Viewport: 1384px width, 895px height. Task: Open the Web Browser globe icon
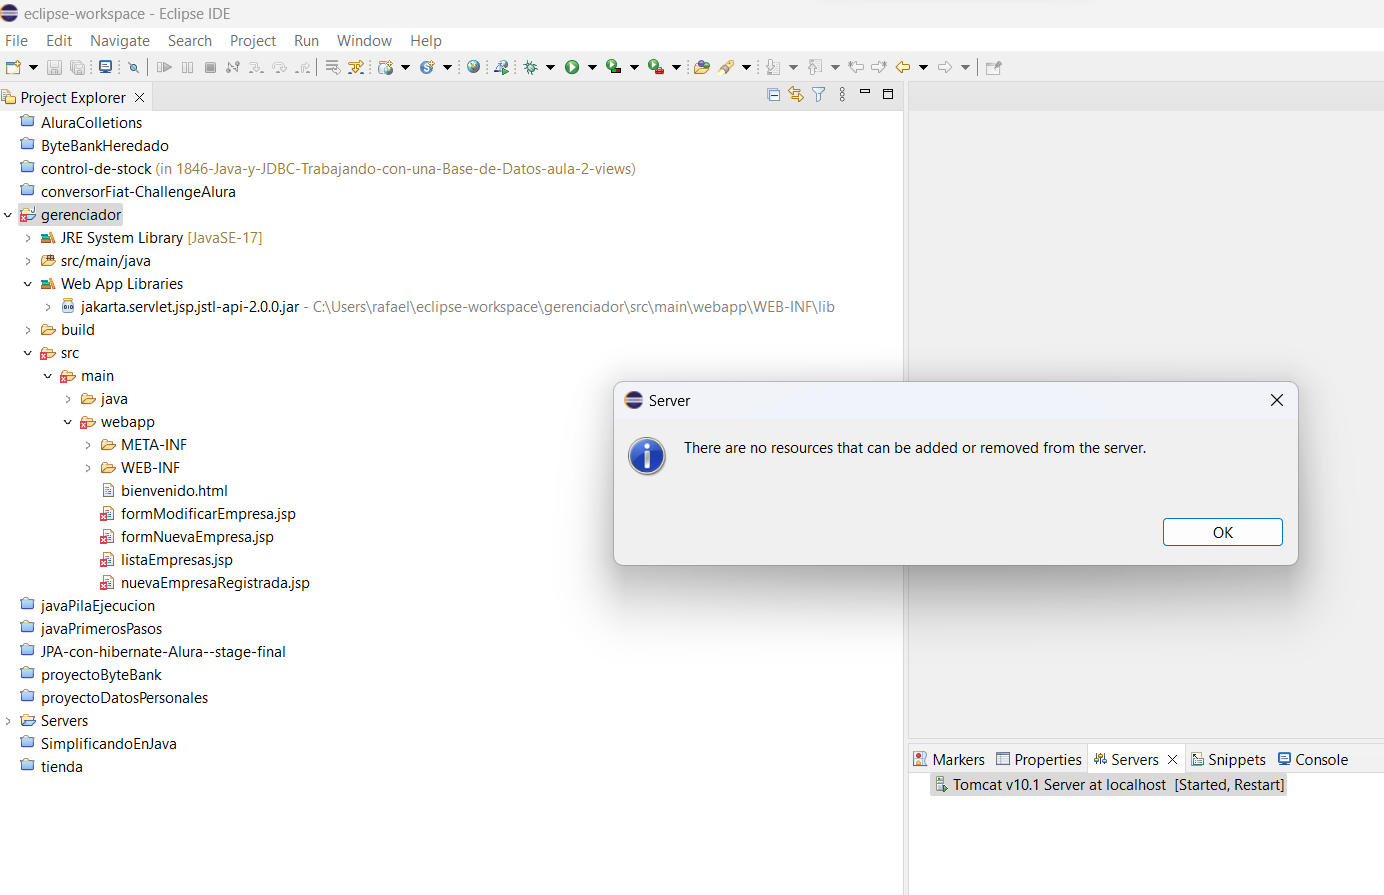473,67
